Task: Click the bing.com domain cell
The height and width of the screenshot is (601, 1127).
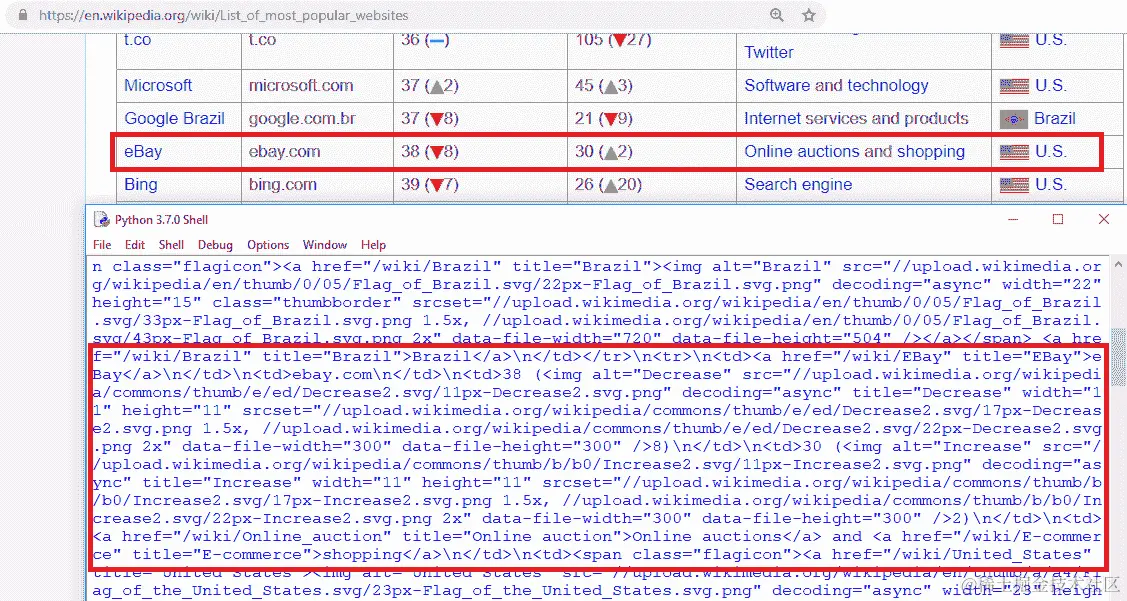Action: tap(317, 185)
